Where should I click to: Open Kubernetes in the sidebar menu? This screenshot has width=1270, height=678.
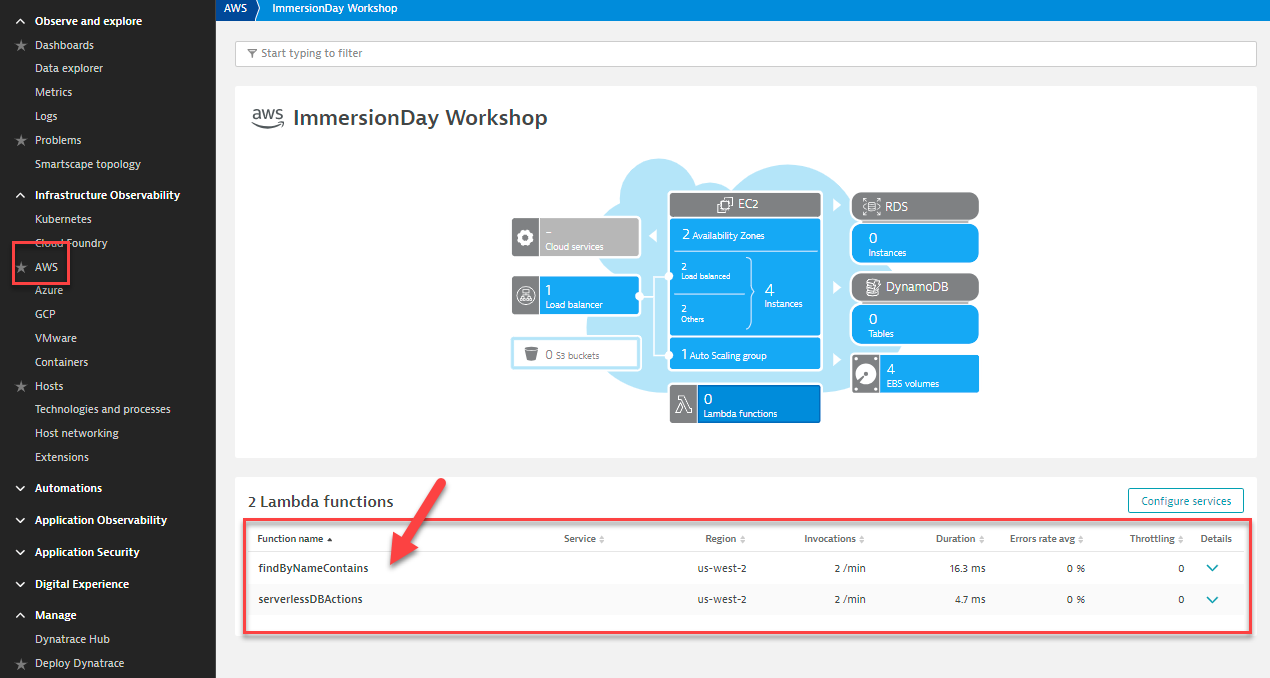(63, 219)
